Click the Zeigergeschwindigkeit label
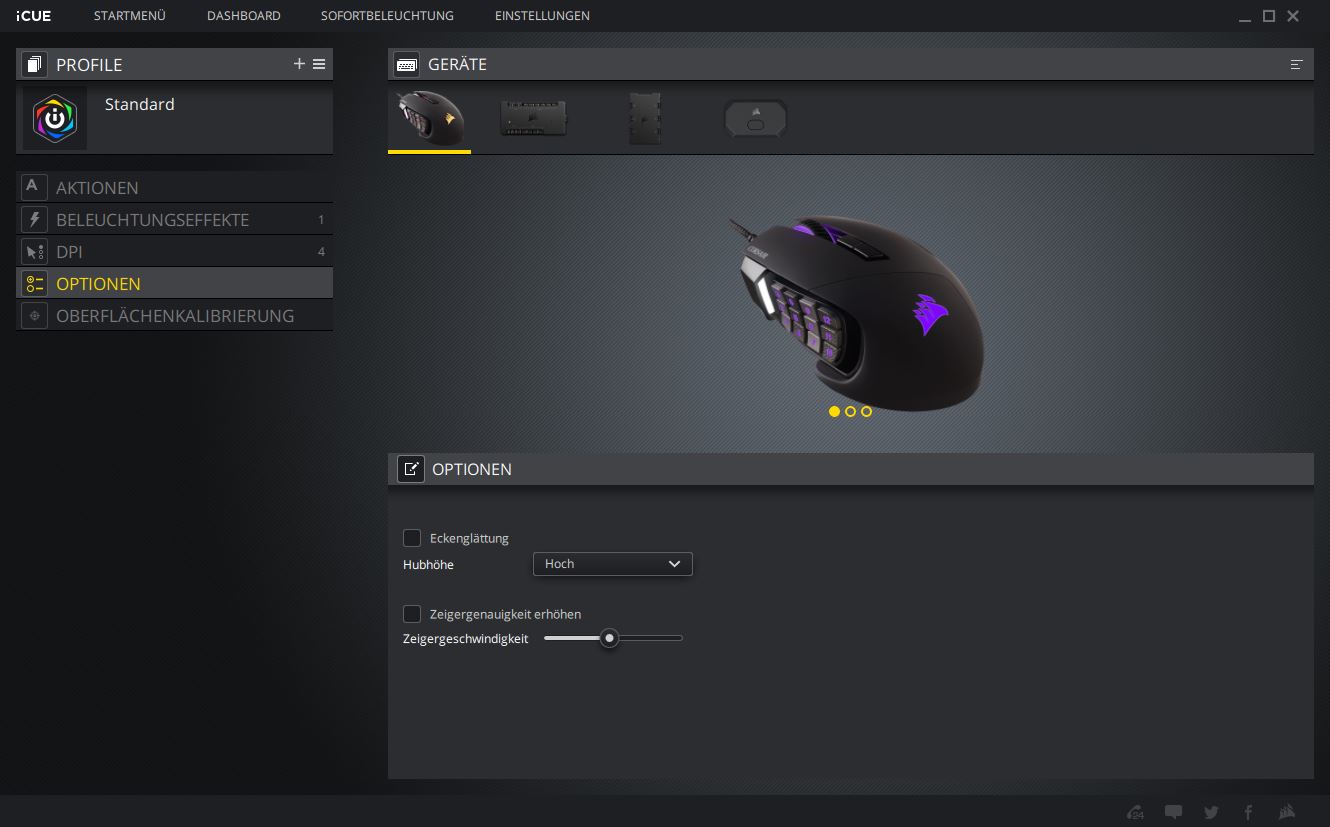 coord(465,638)
